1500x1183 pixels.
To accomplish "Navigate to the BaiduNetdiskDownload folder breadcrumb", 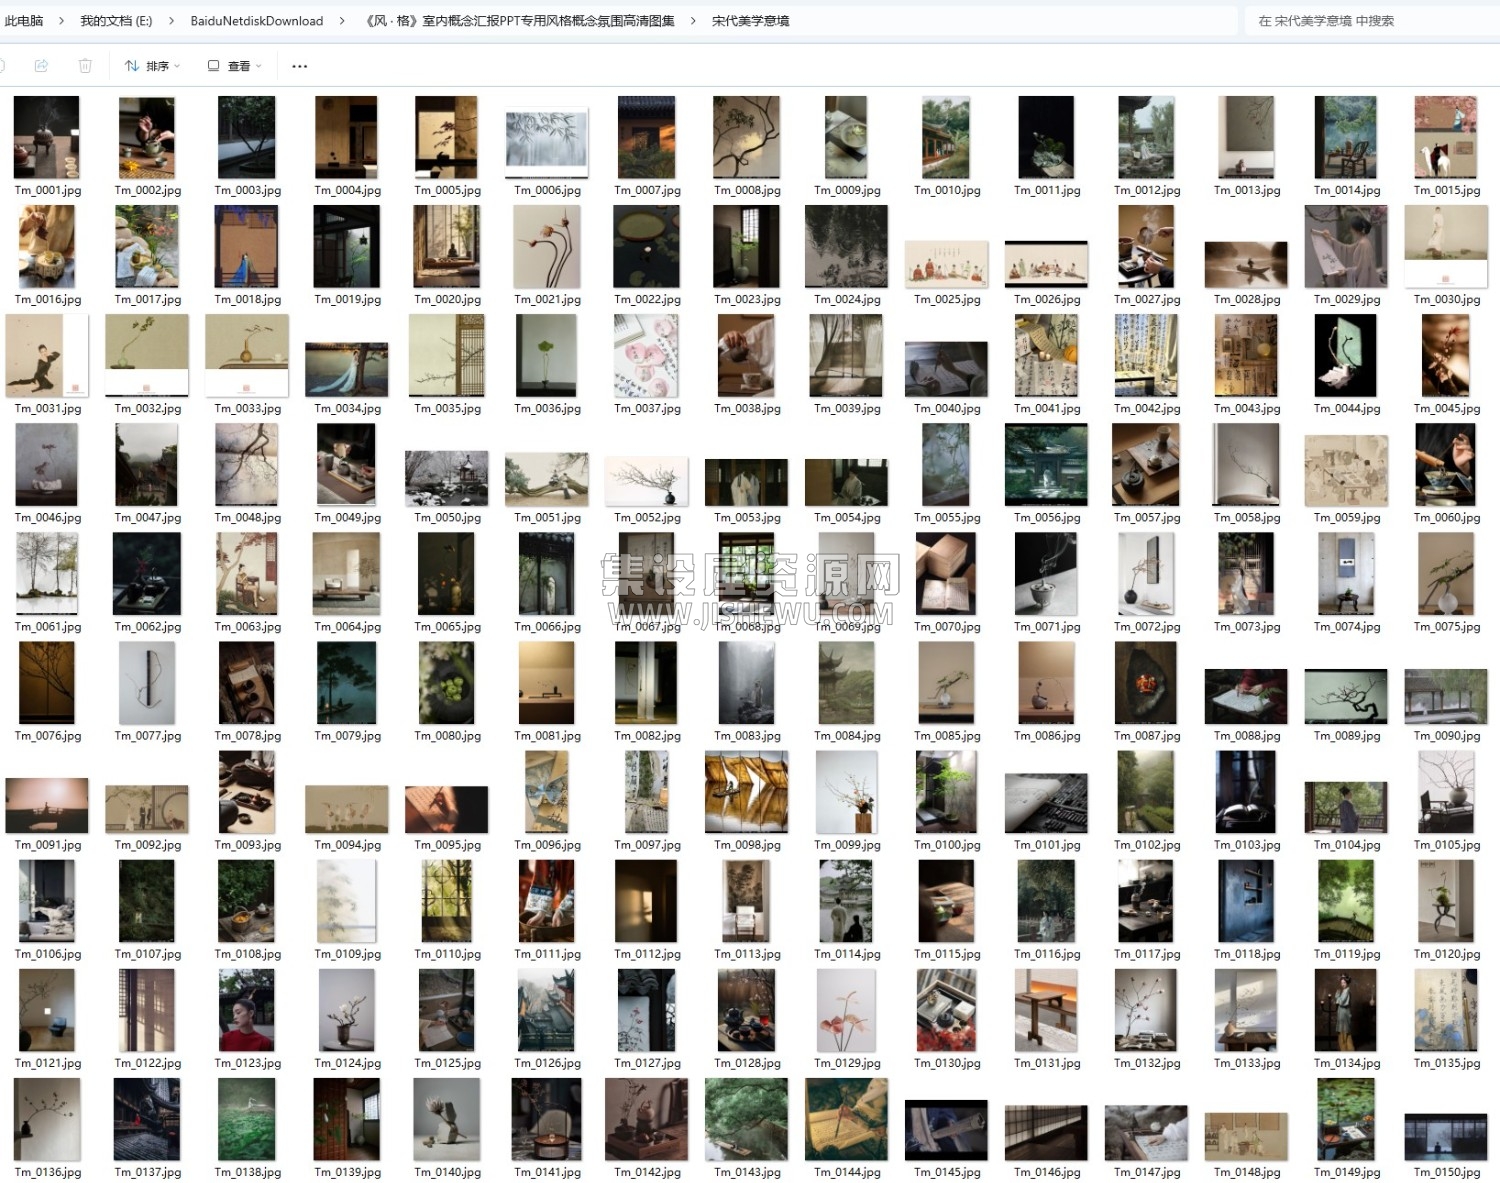I will 257,21.
